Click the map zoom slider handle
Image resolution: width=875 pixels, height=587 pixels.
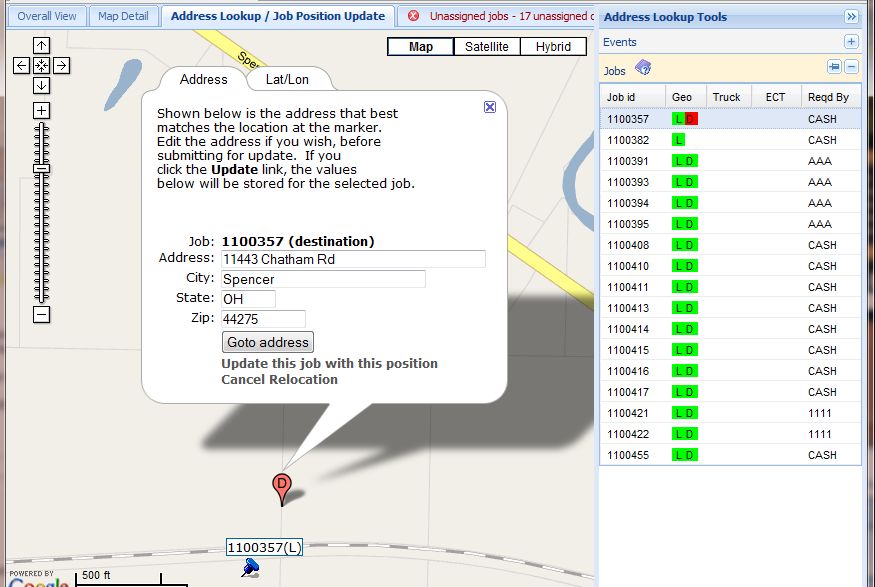coord(41,169)
